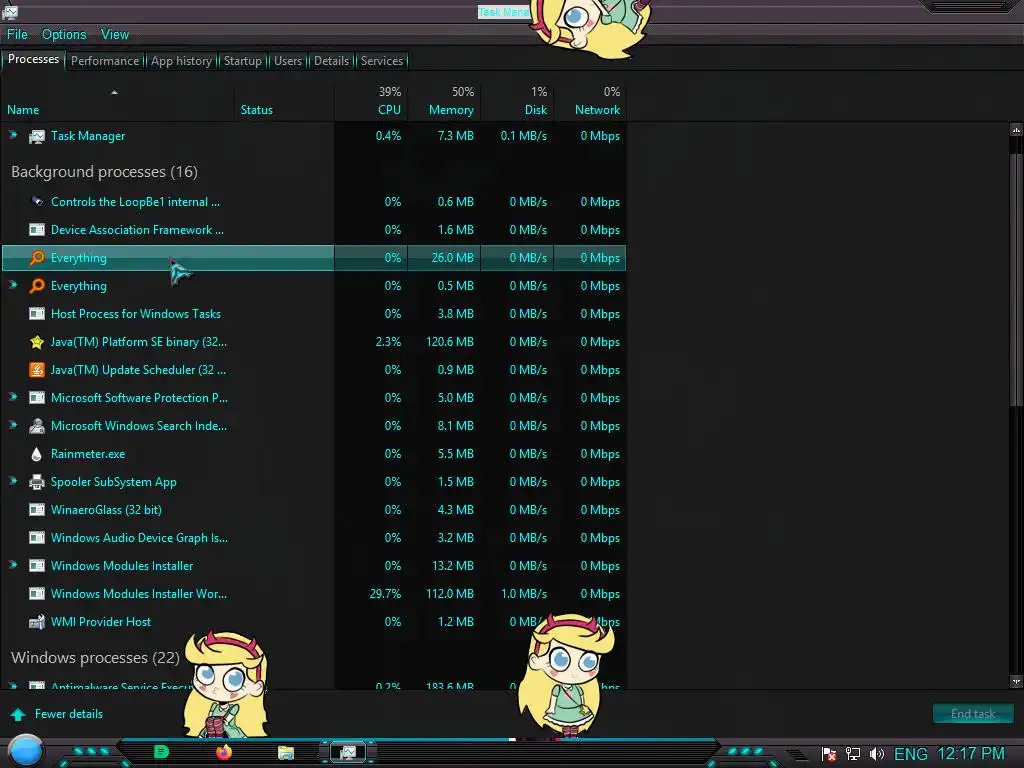Click the network tray icon

[852, 754]
